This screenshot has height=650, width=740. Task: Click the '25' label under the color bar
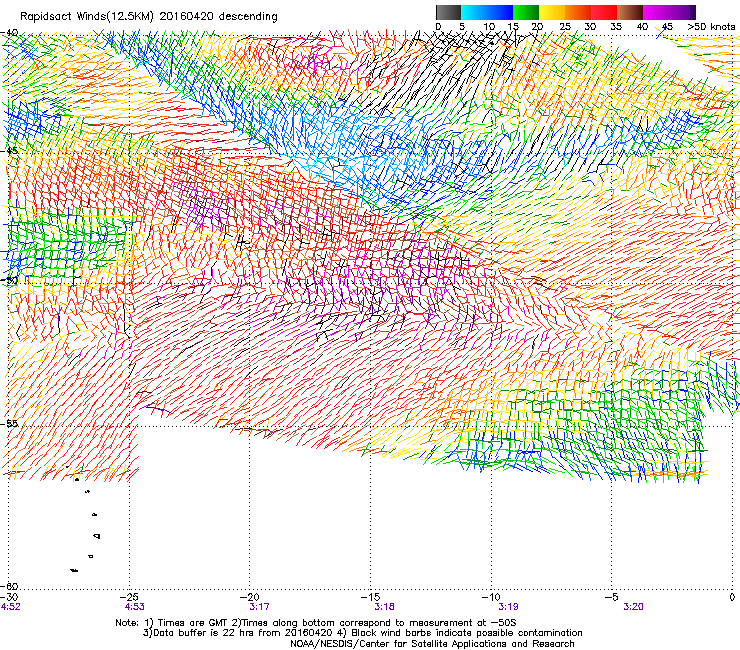(565, 27)
